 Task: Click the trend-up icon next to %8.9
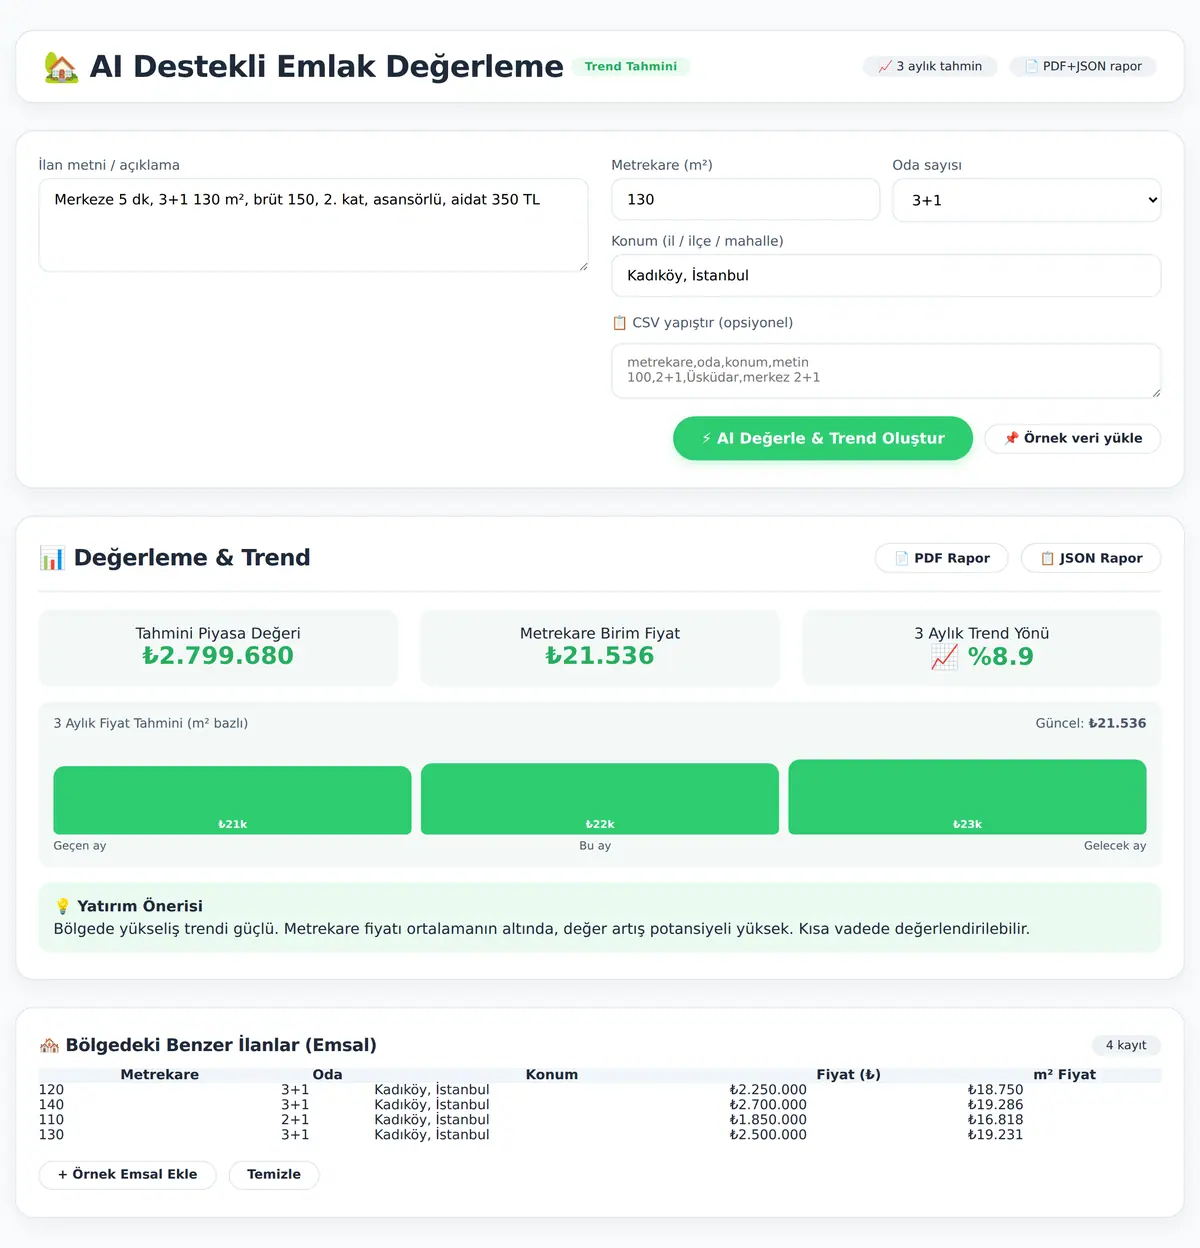(x=944, y=657)
